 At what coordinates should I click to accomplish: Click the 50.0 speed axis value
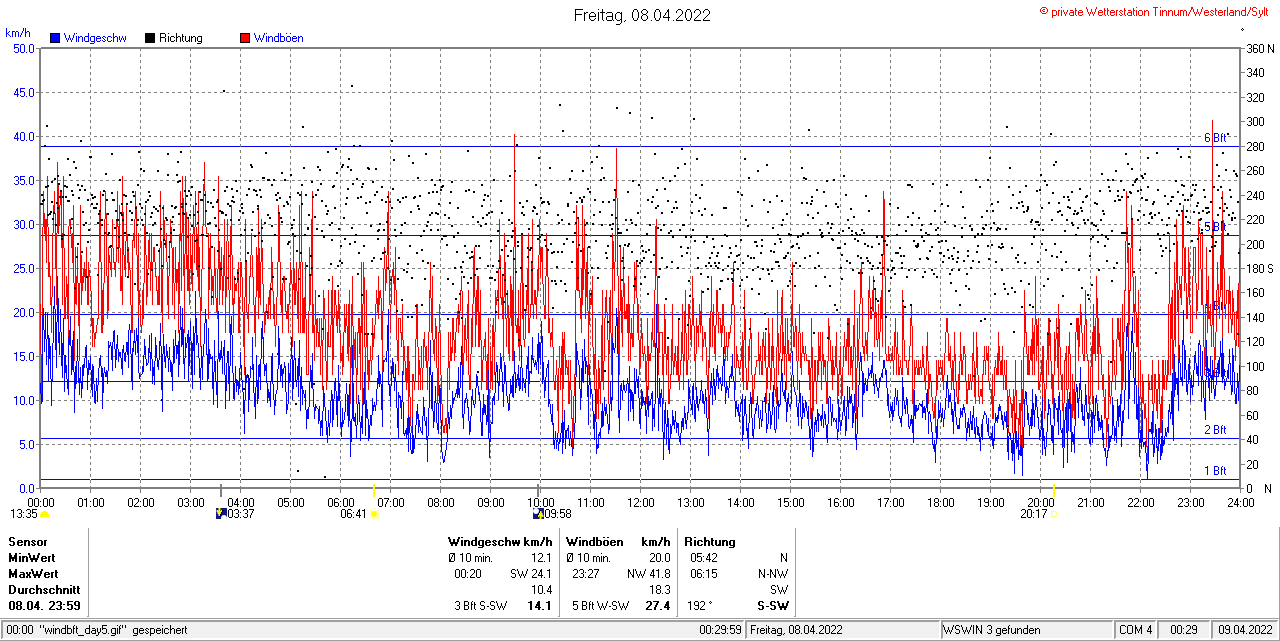23,48
